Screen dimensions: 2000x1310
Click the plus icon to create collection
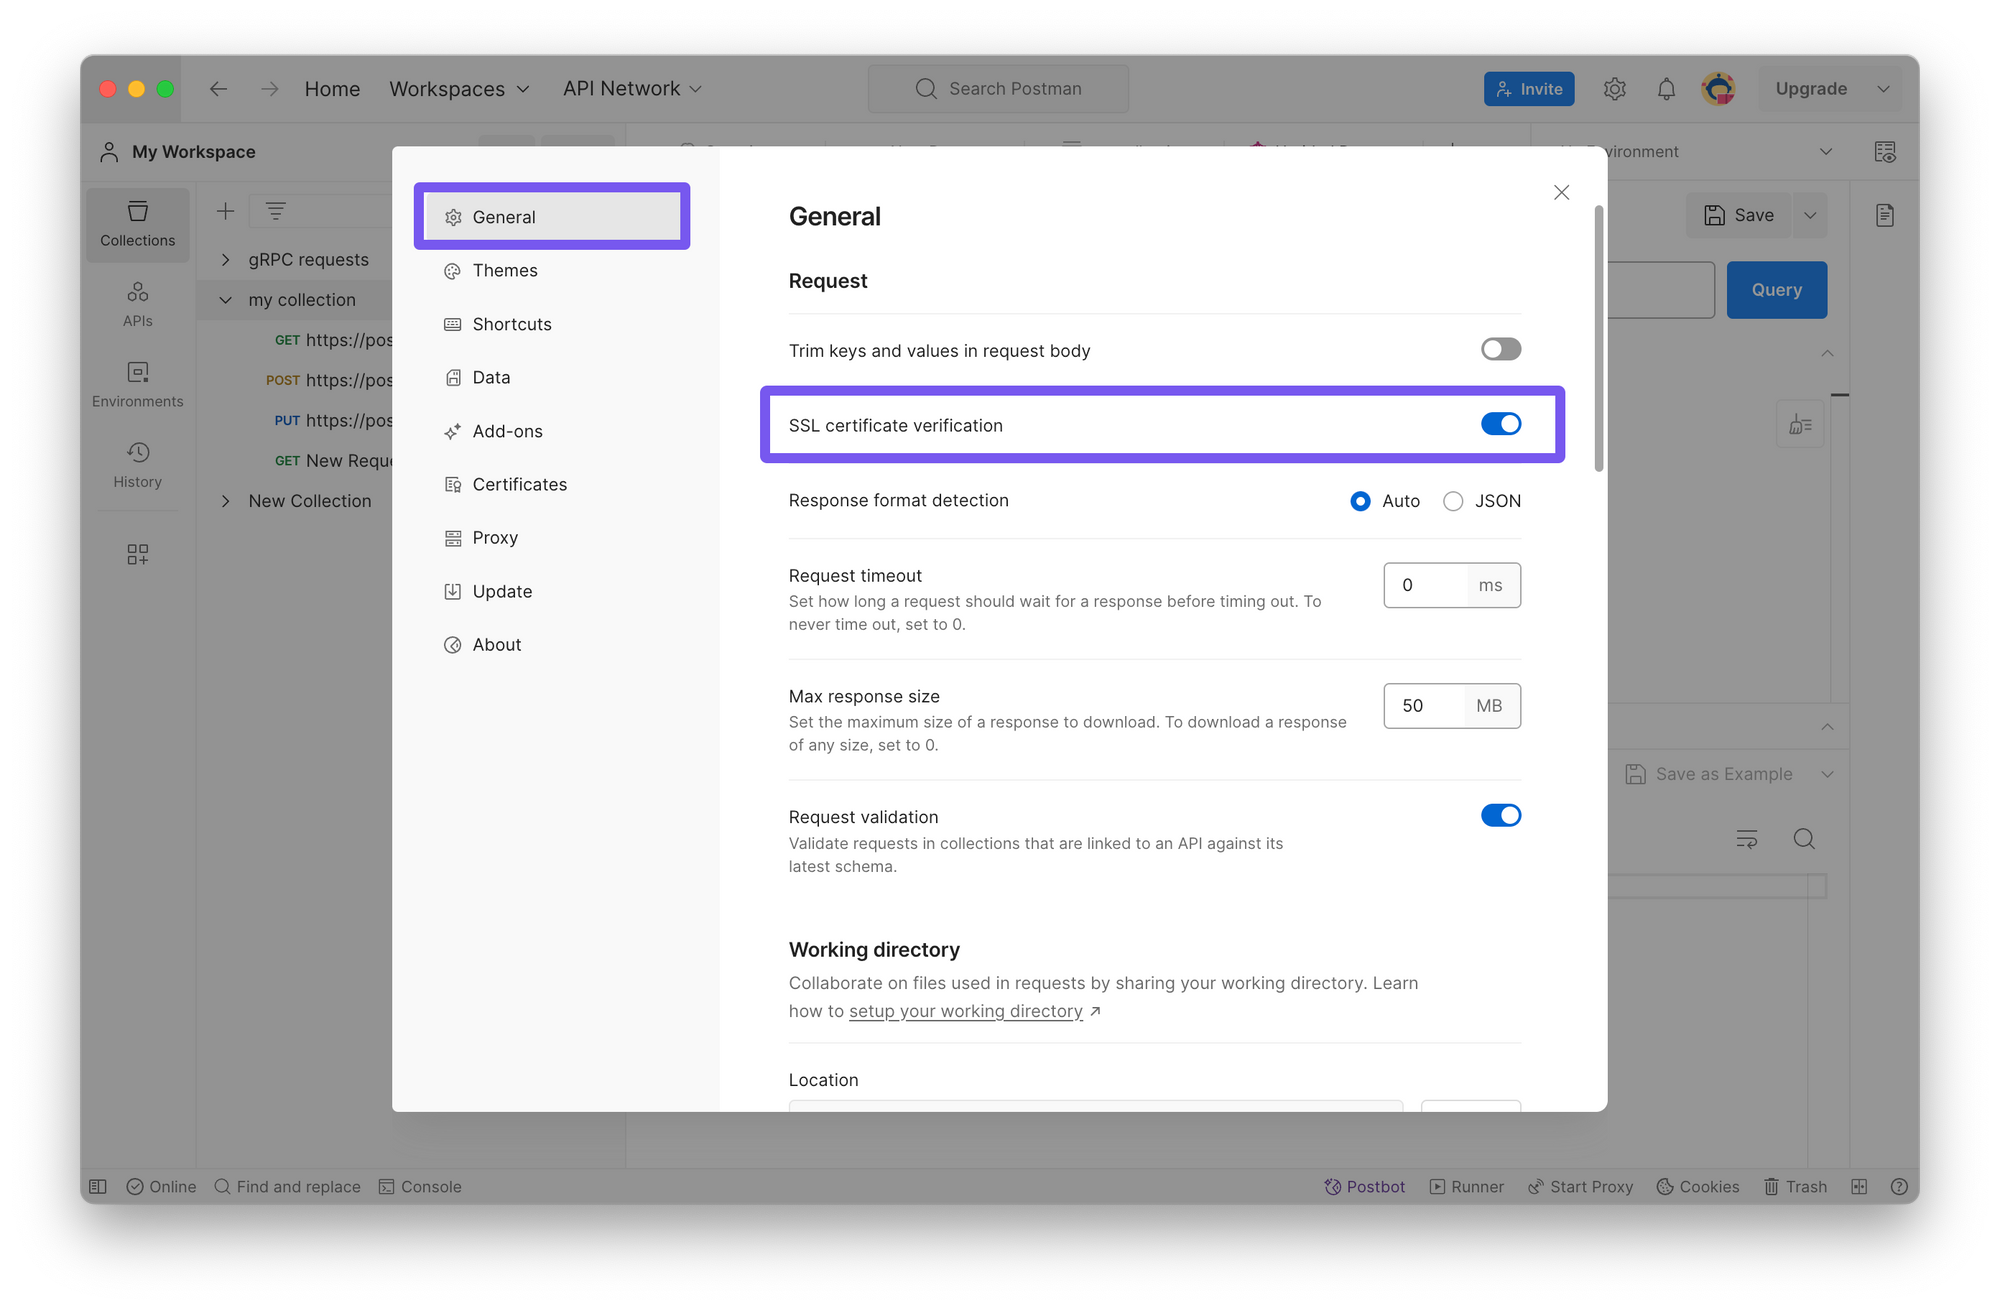226,211
